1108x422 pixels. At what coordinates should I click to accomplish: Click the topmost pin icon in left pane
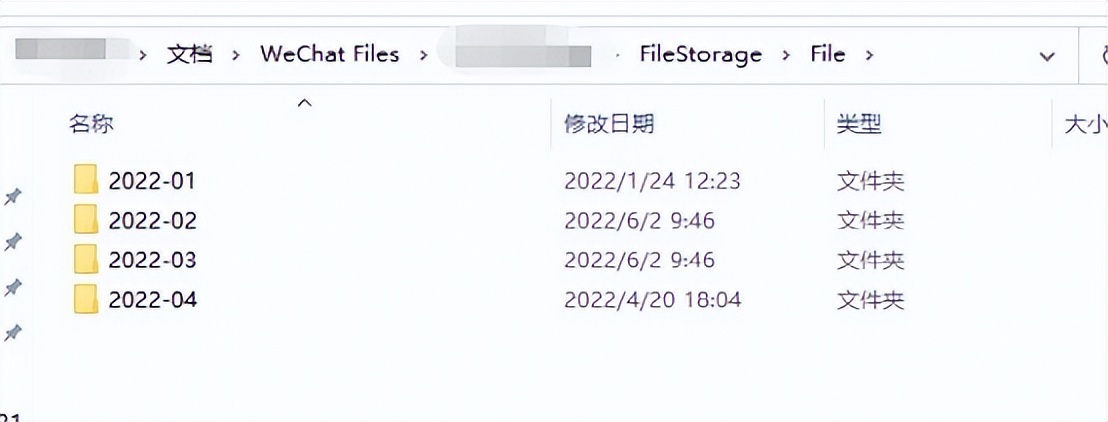tap(13, 196)
